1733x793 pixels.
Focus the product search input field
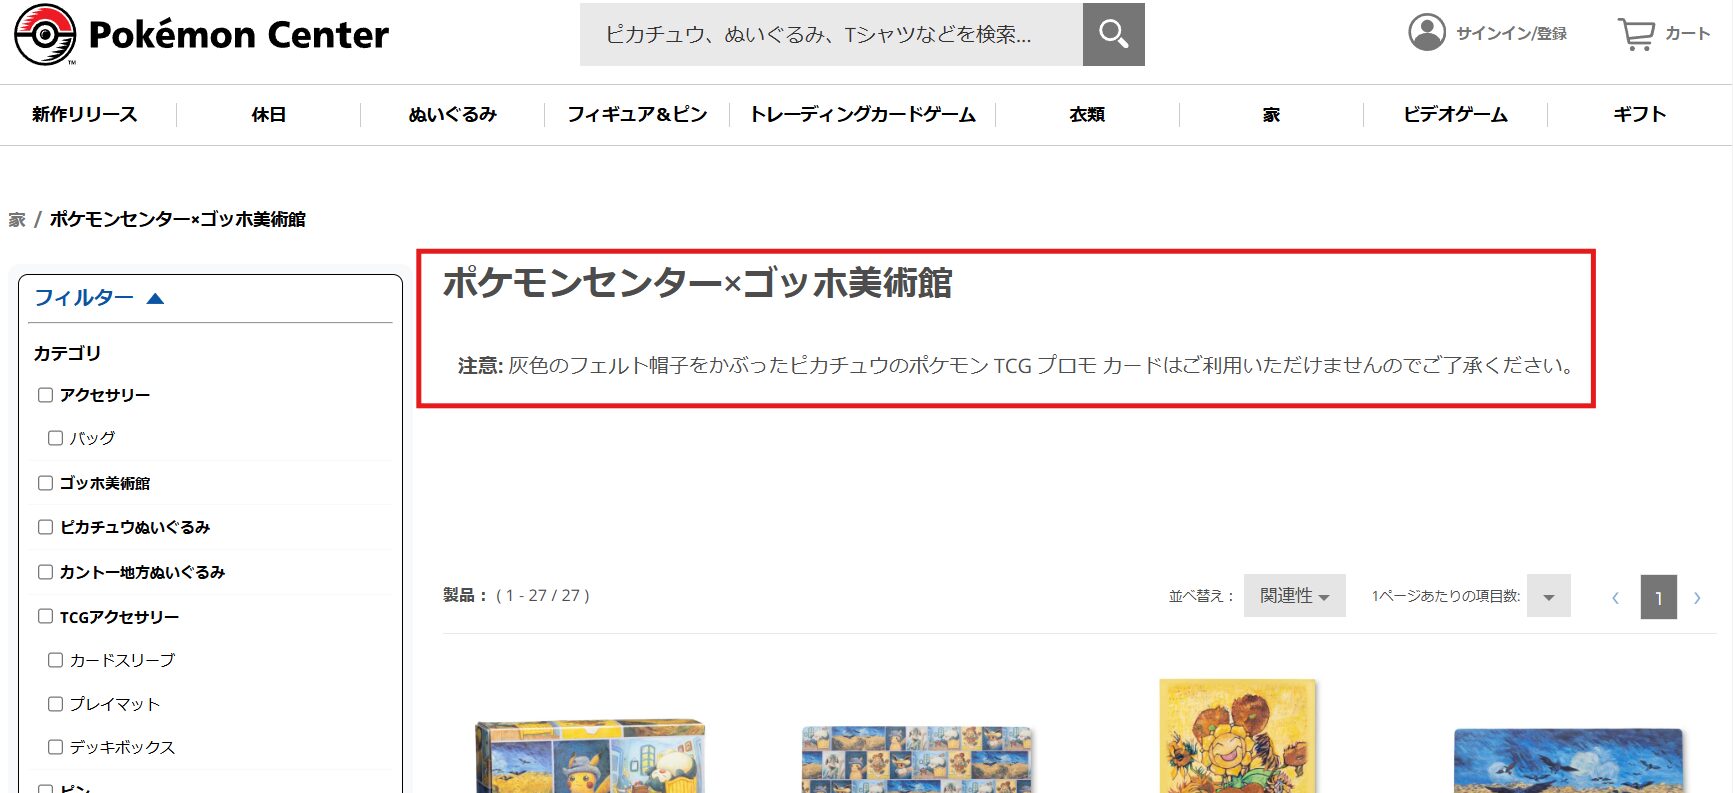pyautogui.click(x=831, y=34)
